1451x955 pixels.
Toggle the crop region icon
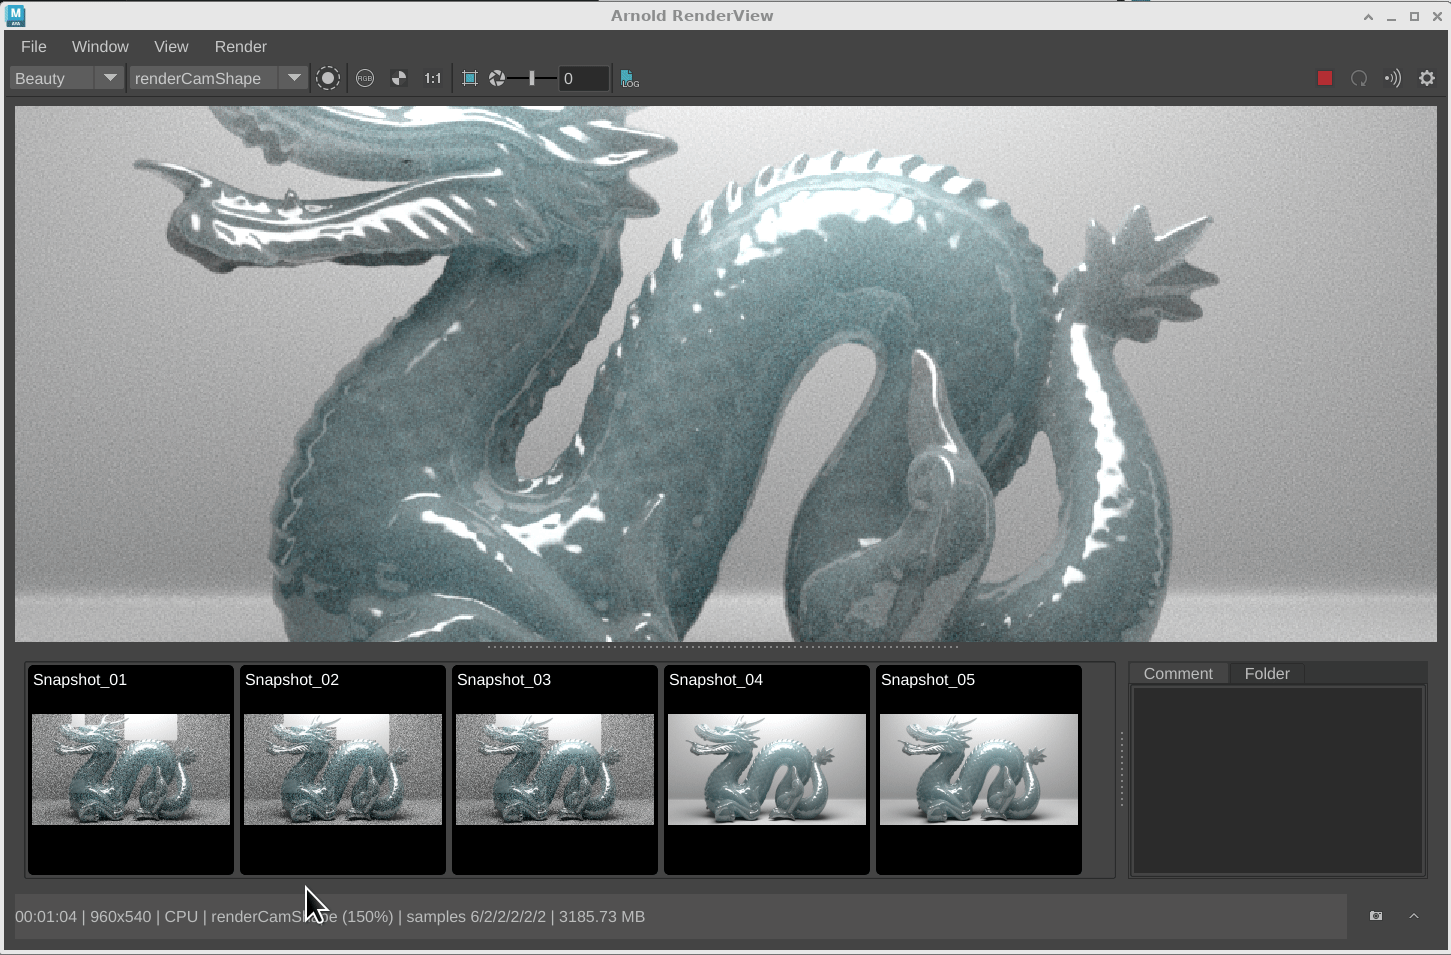(x=470, y=78)
